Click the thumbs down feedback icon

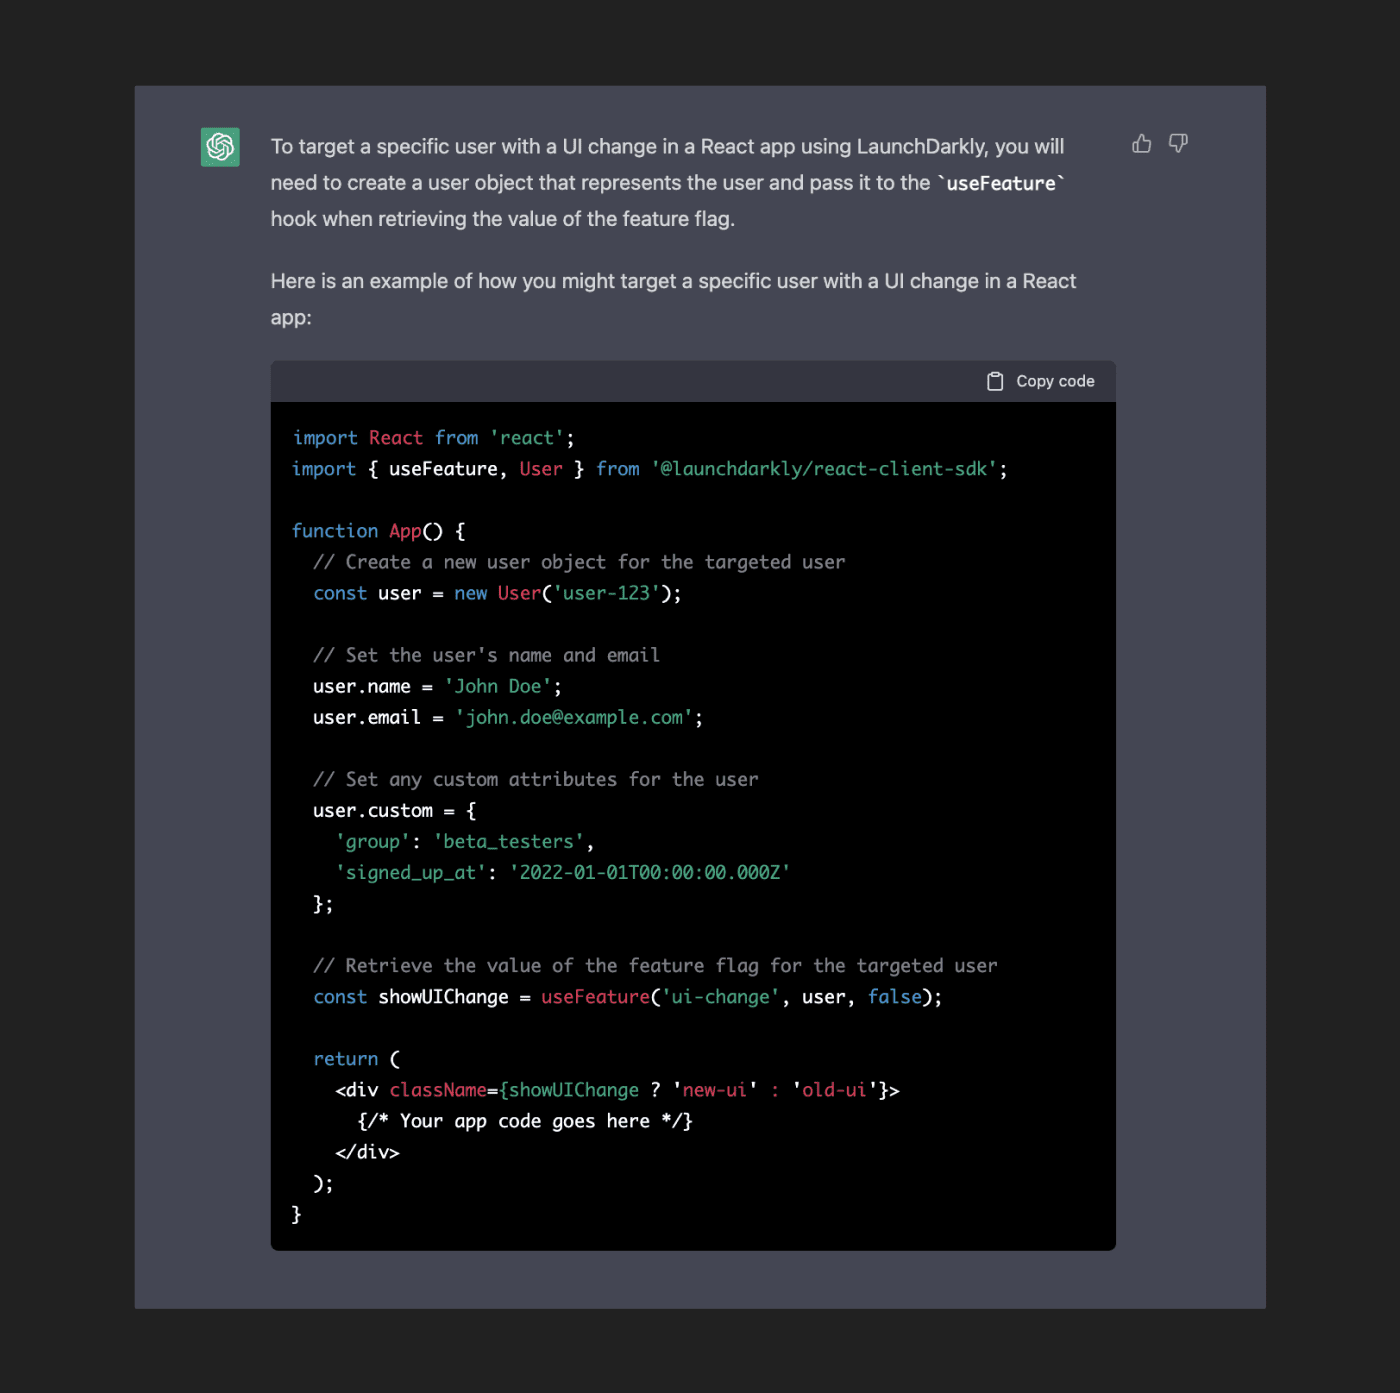click(x=1179, y=144)
